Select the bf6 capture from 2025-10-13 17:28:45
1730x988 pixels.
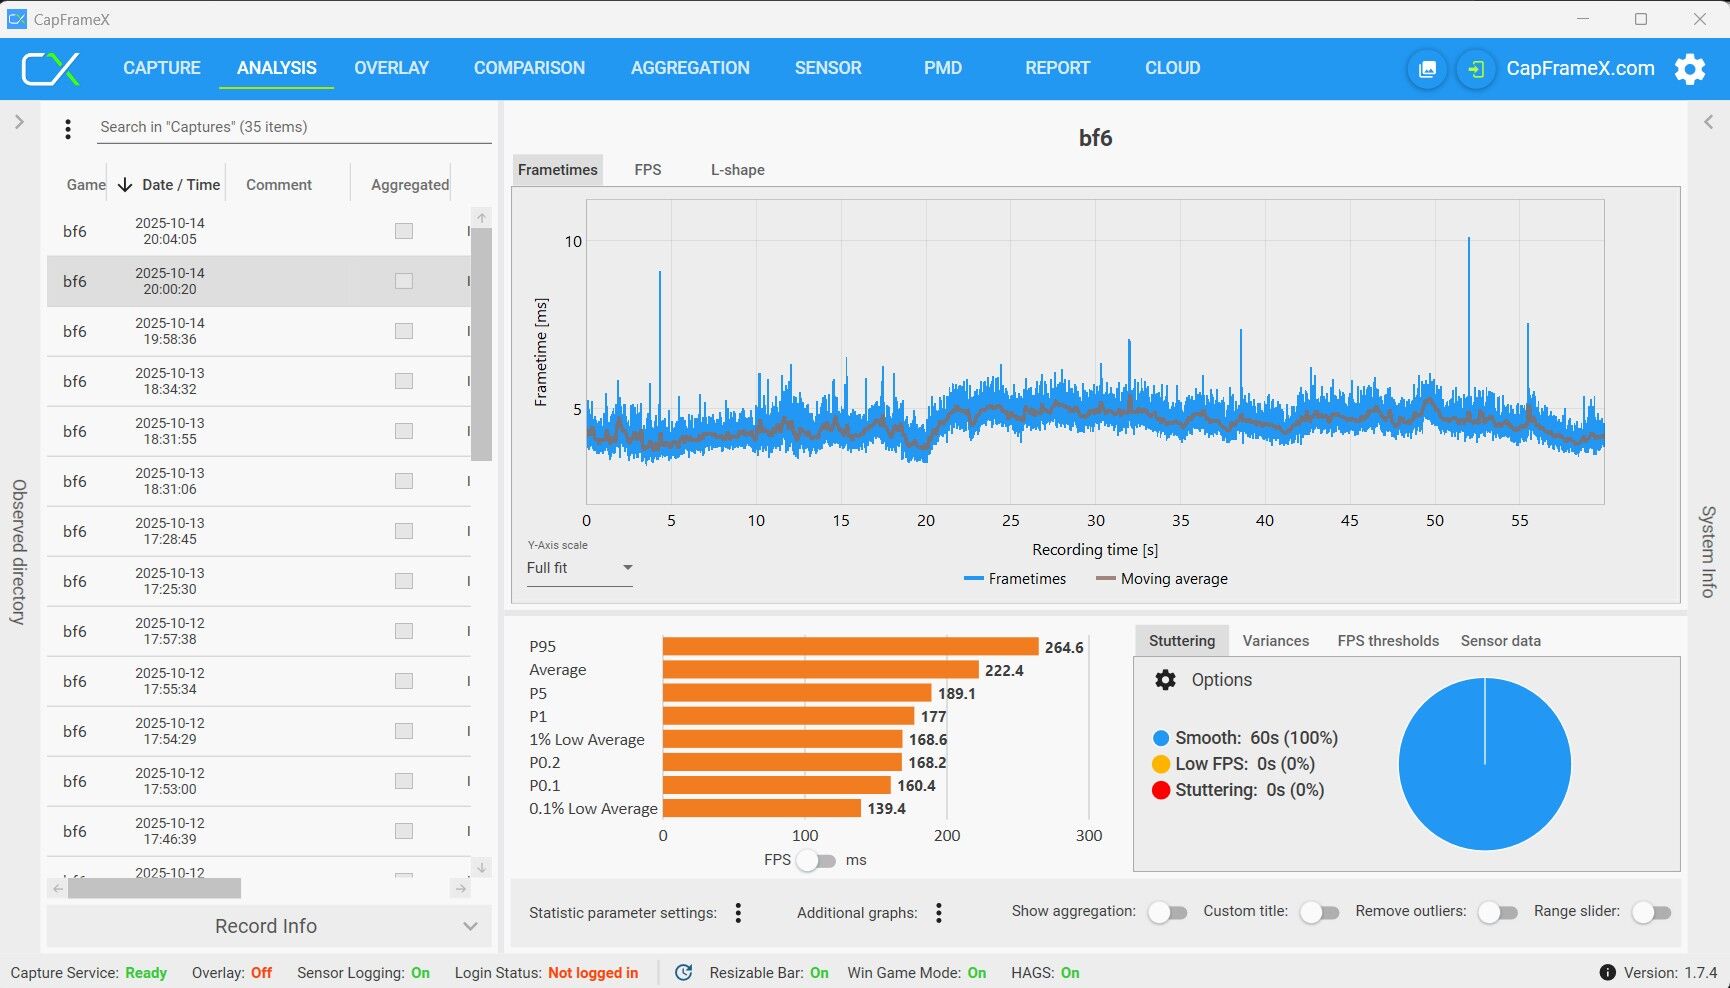click(x=258, y=531)
